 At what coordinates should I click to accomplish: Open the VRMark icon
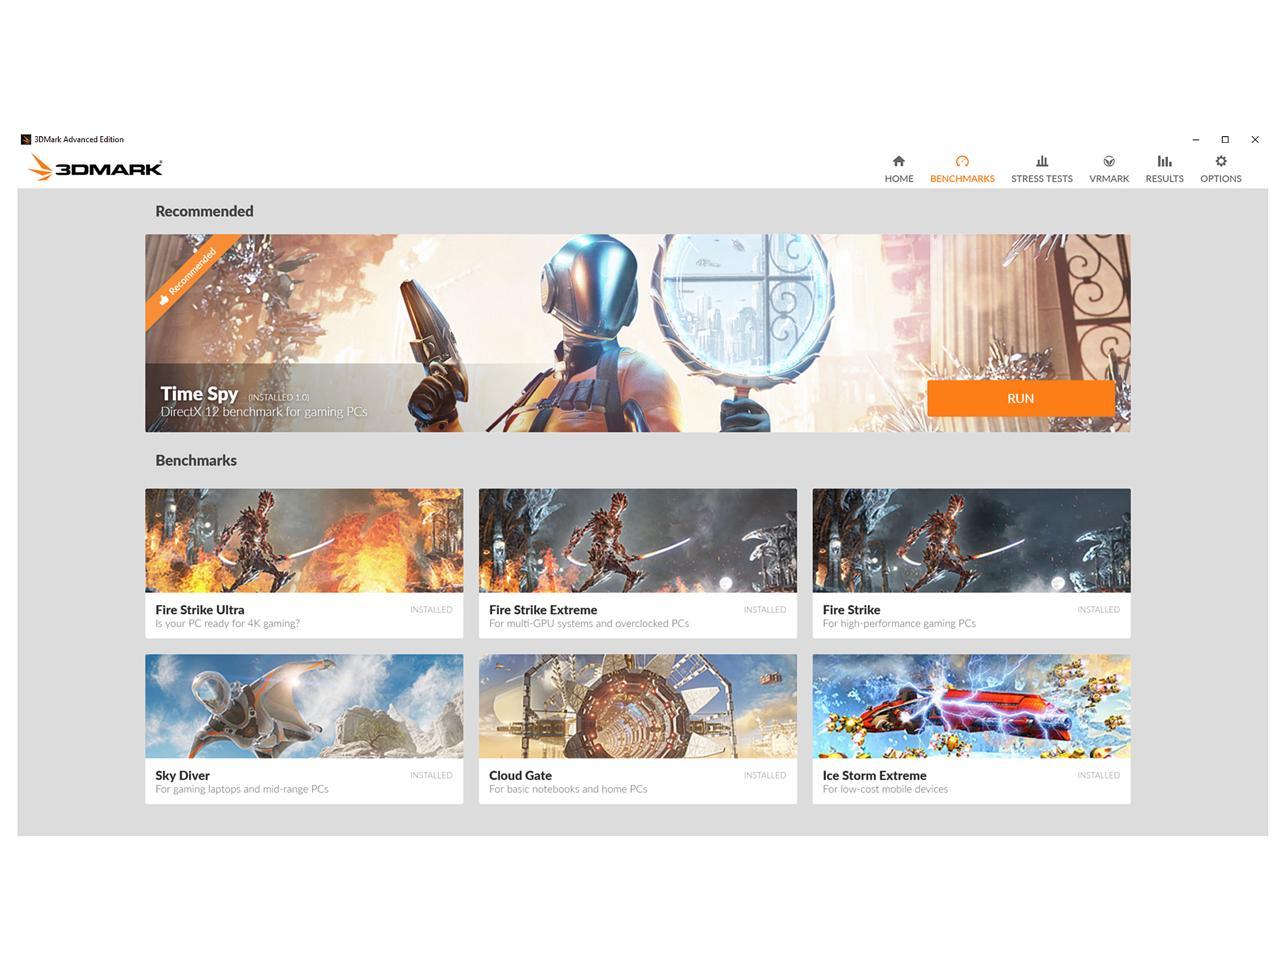coord(1108,161)
